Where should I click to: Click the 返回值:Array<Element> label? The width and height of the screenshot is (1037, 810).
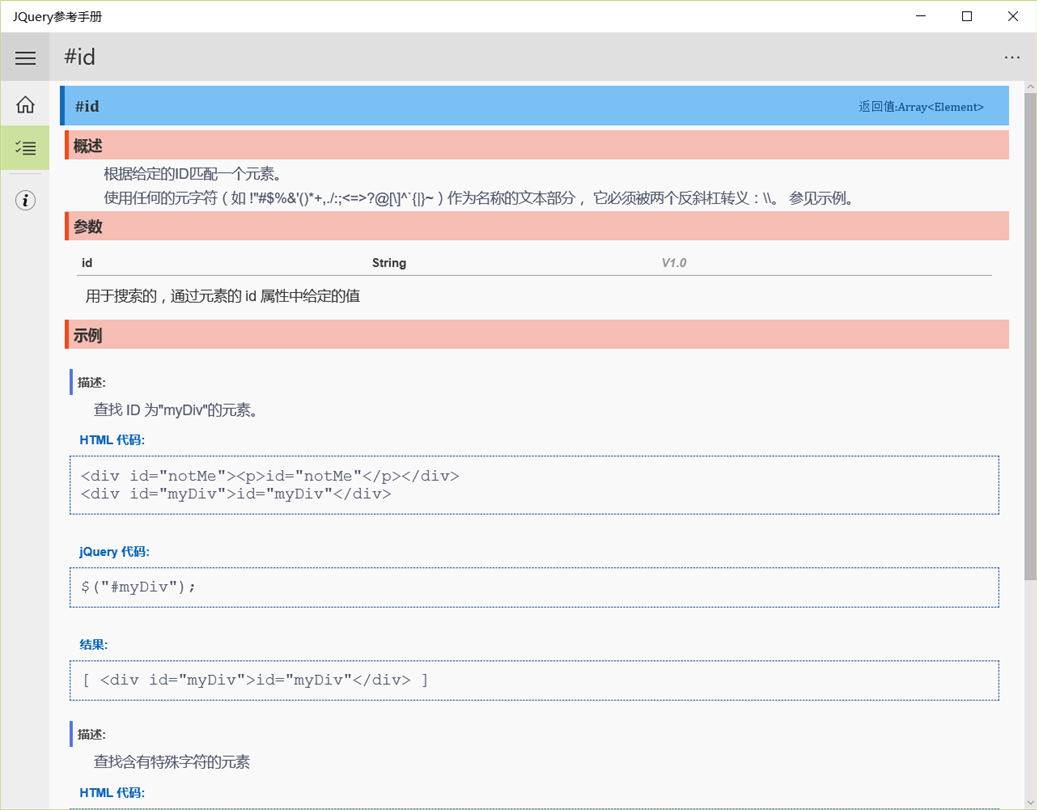pyautogui.click(x=921, y=106)
